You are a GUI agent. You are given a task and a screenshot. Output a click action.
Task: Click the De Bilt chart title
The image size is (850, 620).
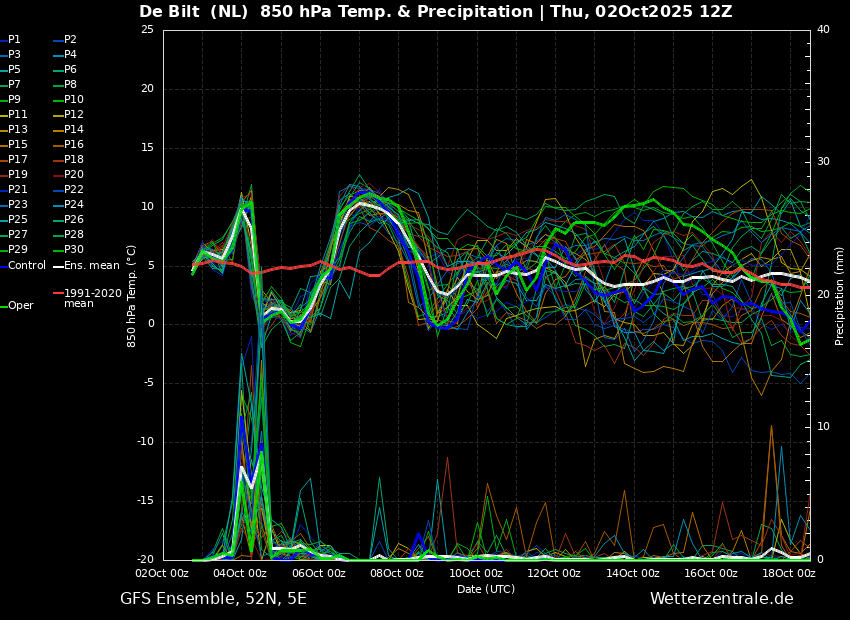435,12
